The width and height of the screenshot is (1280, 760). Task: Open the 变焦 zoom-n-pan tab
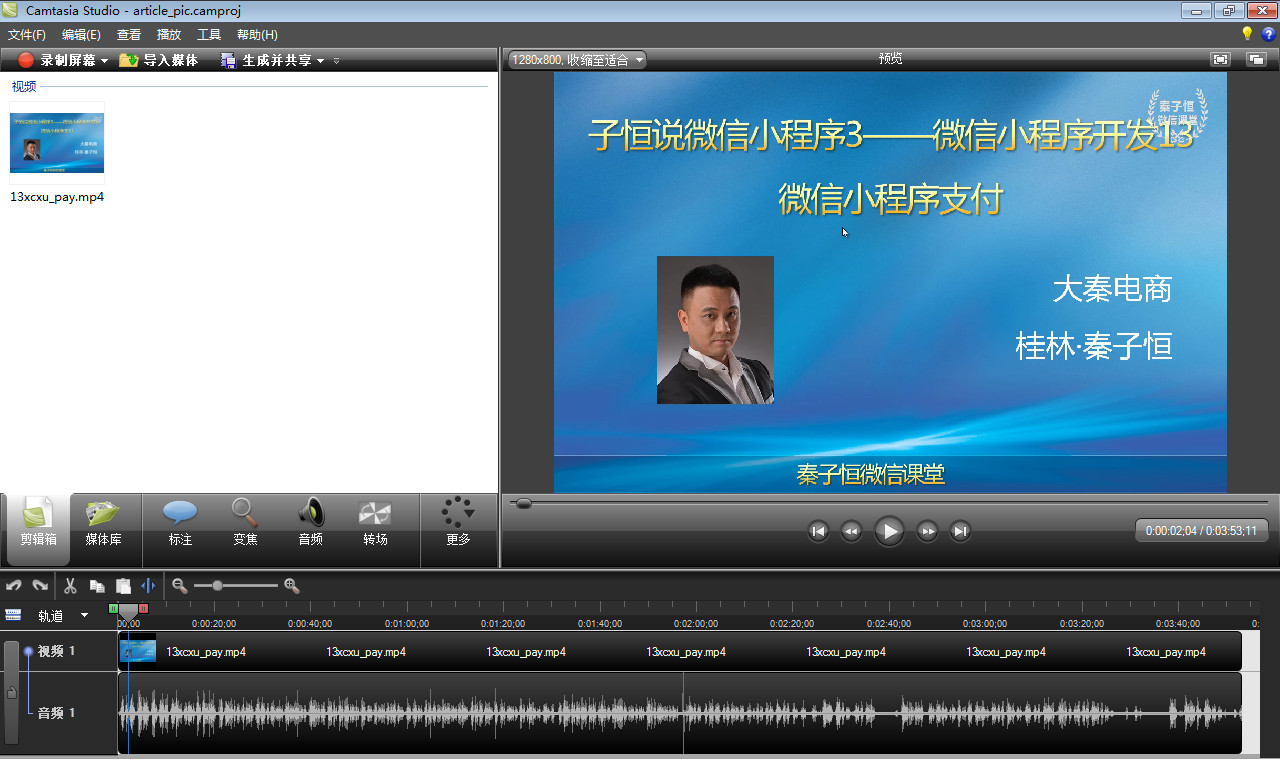[245, 524]
